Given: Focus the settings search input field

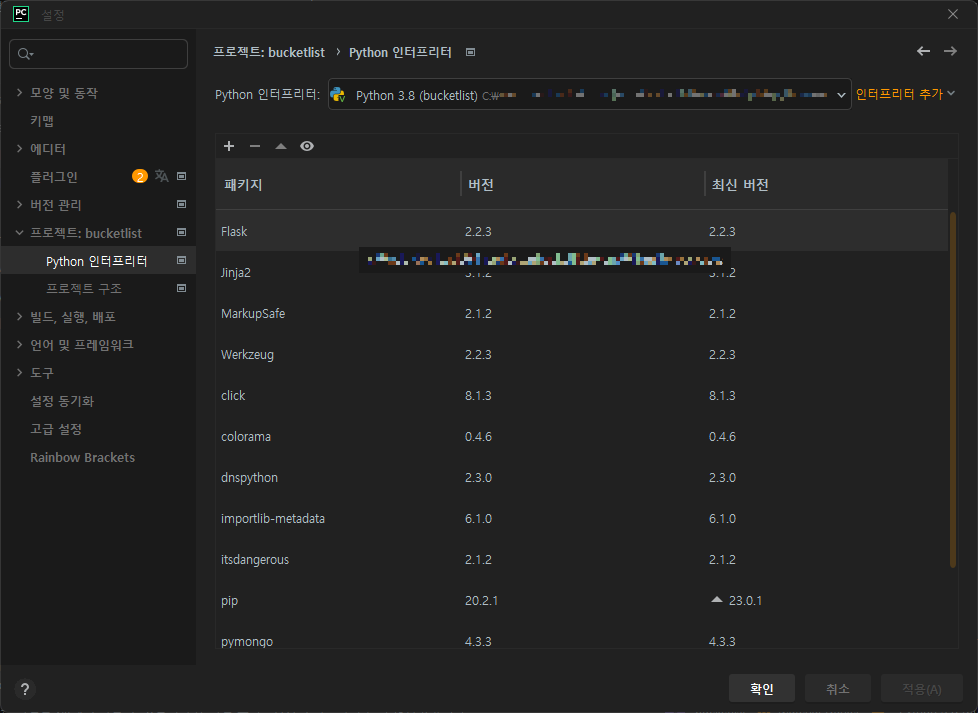Looking at the screenshot, I should tap(99, 54).
